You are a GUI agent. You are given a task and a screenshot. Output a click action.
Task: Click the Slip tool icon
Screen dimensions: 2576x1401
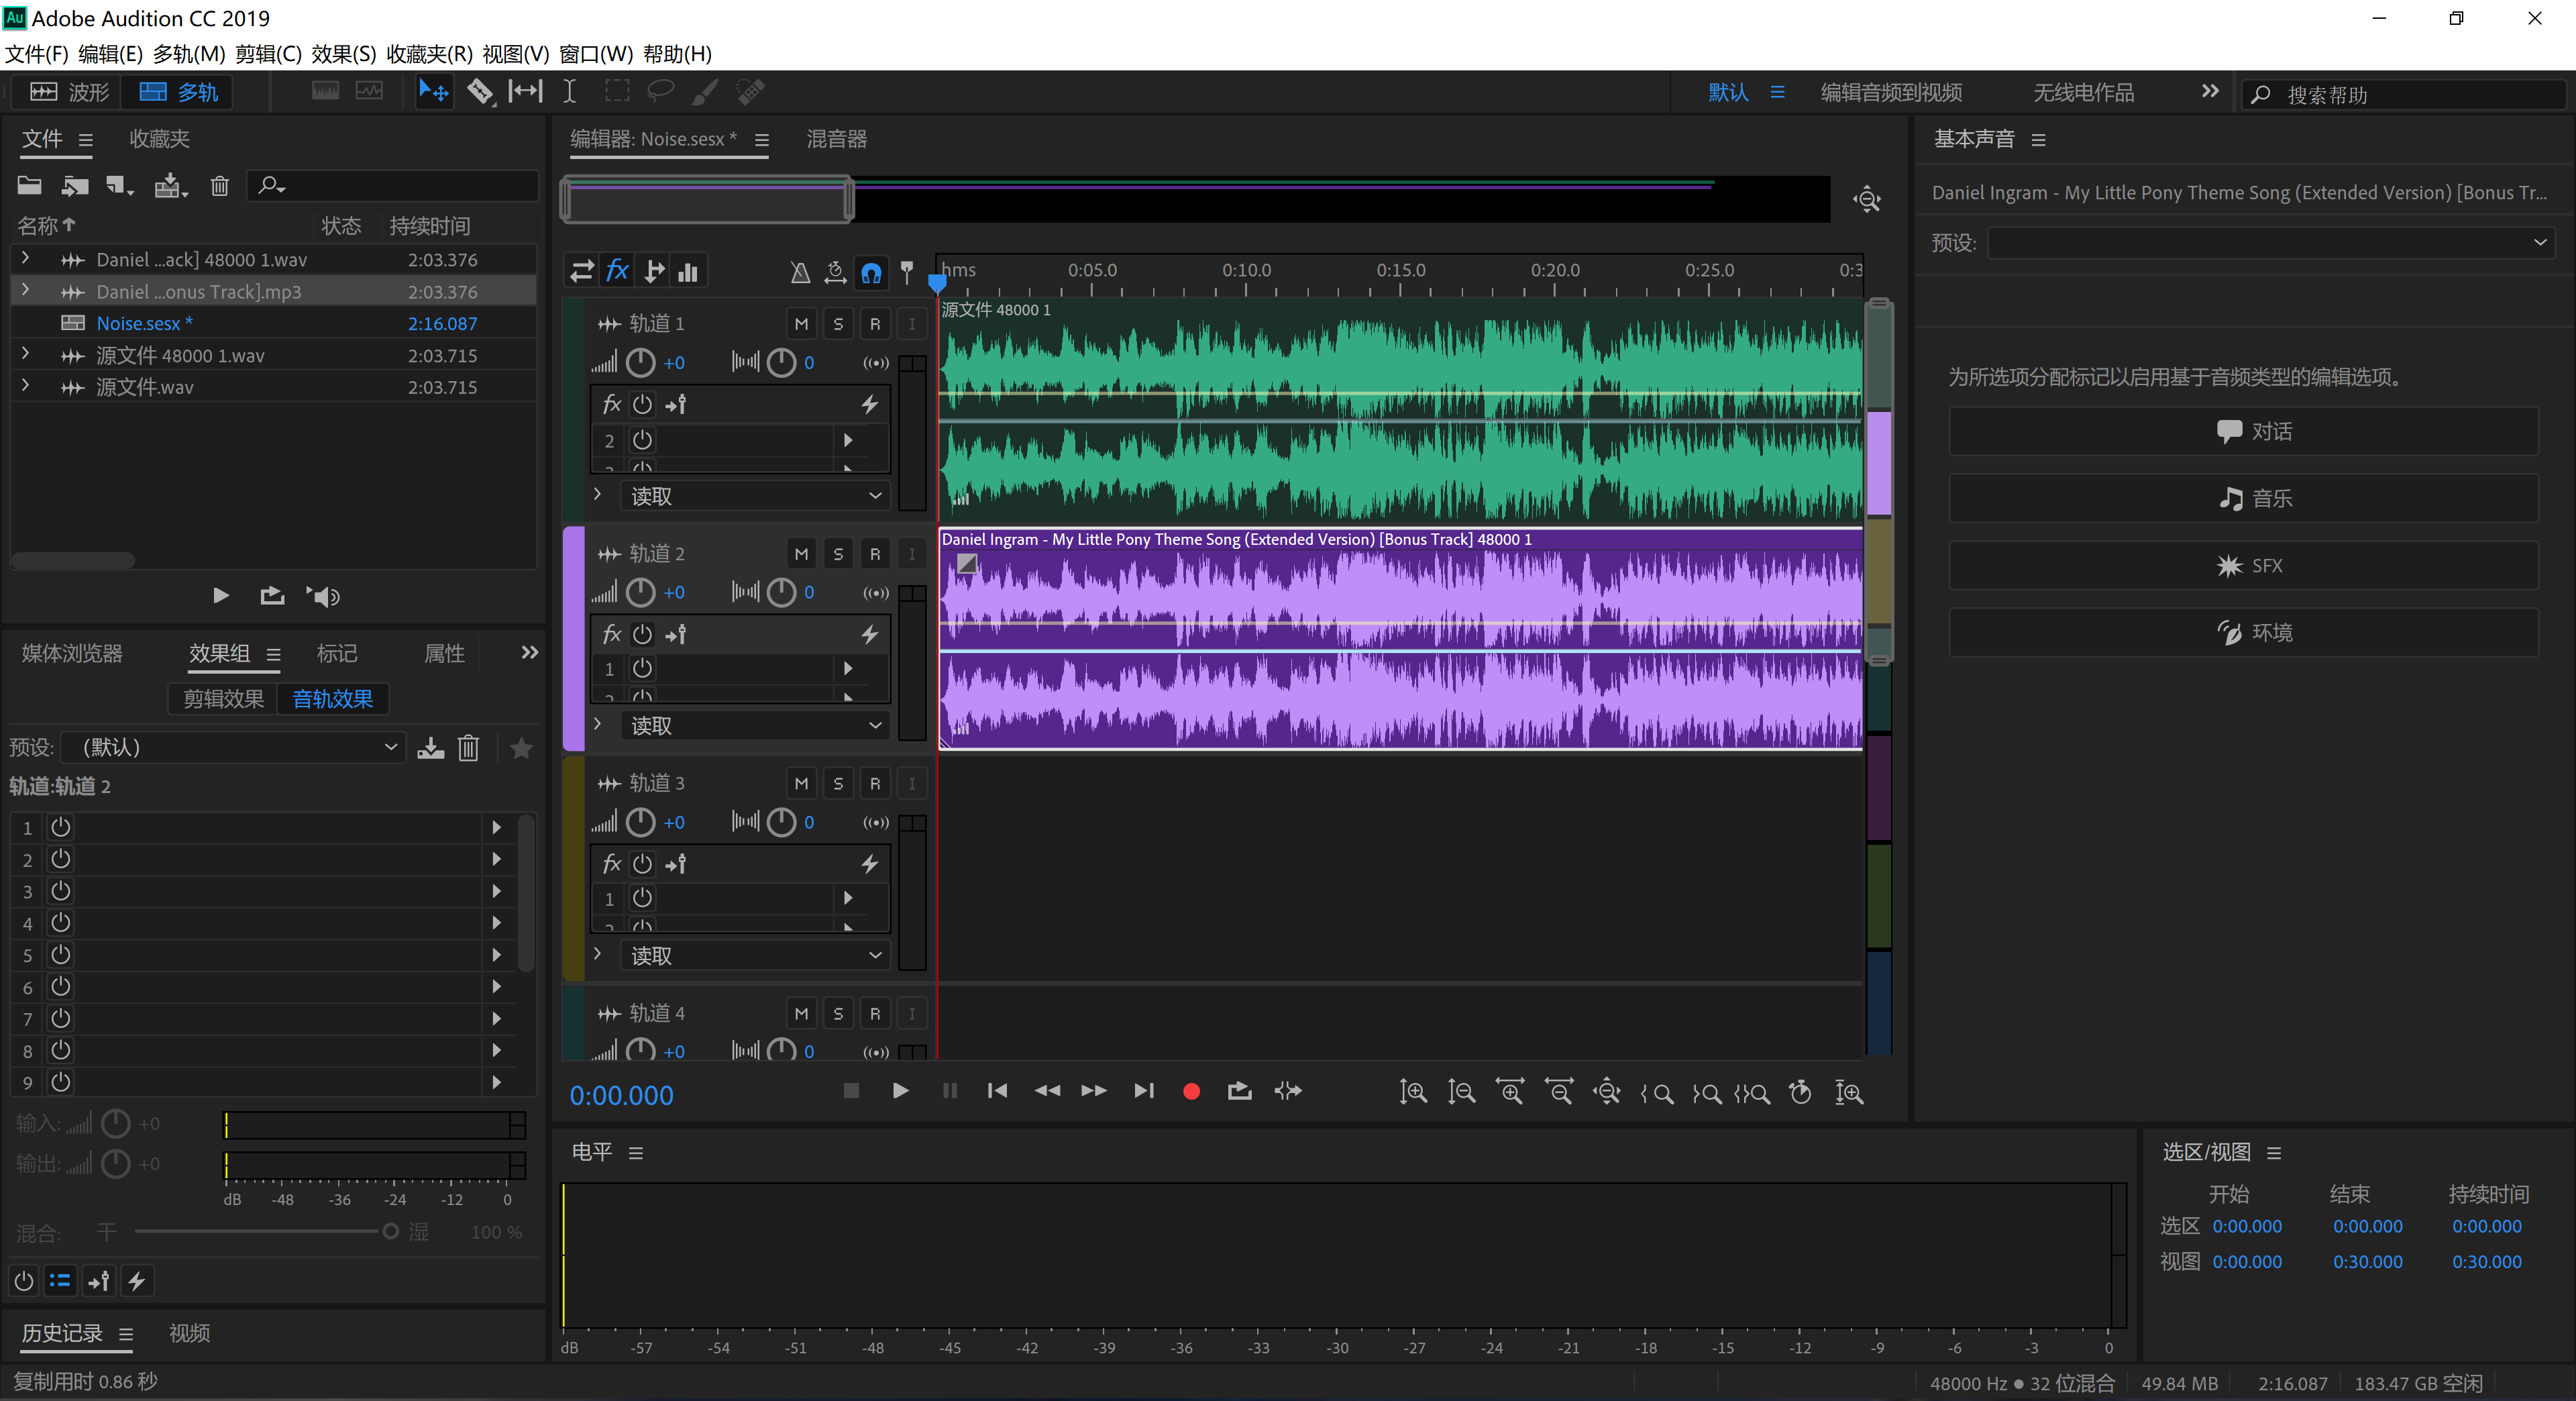click(525, 92)
